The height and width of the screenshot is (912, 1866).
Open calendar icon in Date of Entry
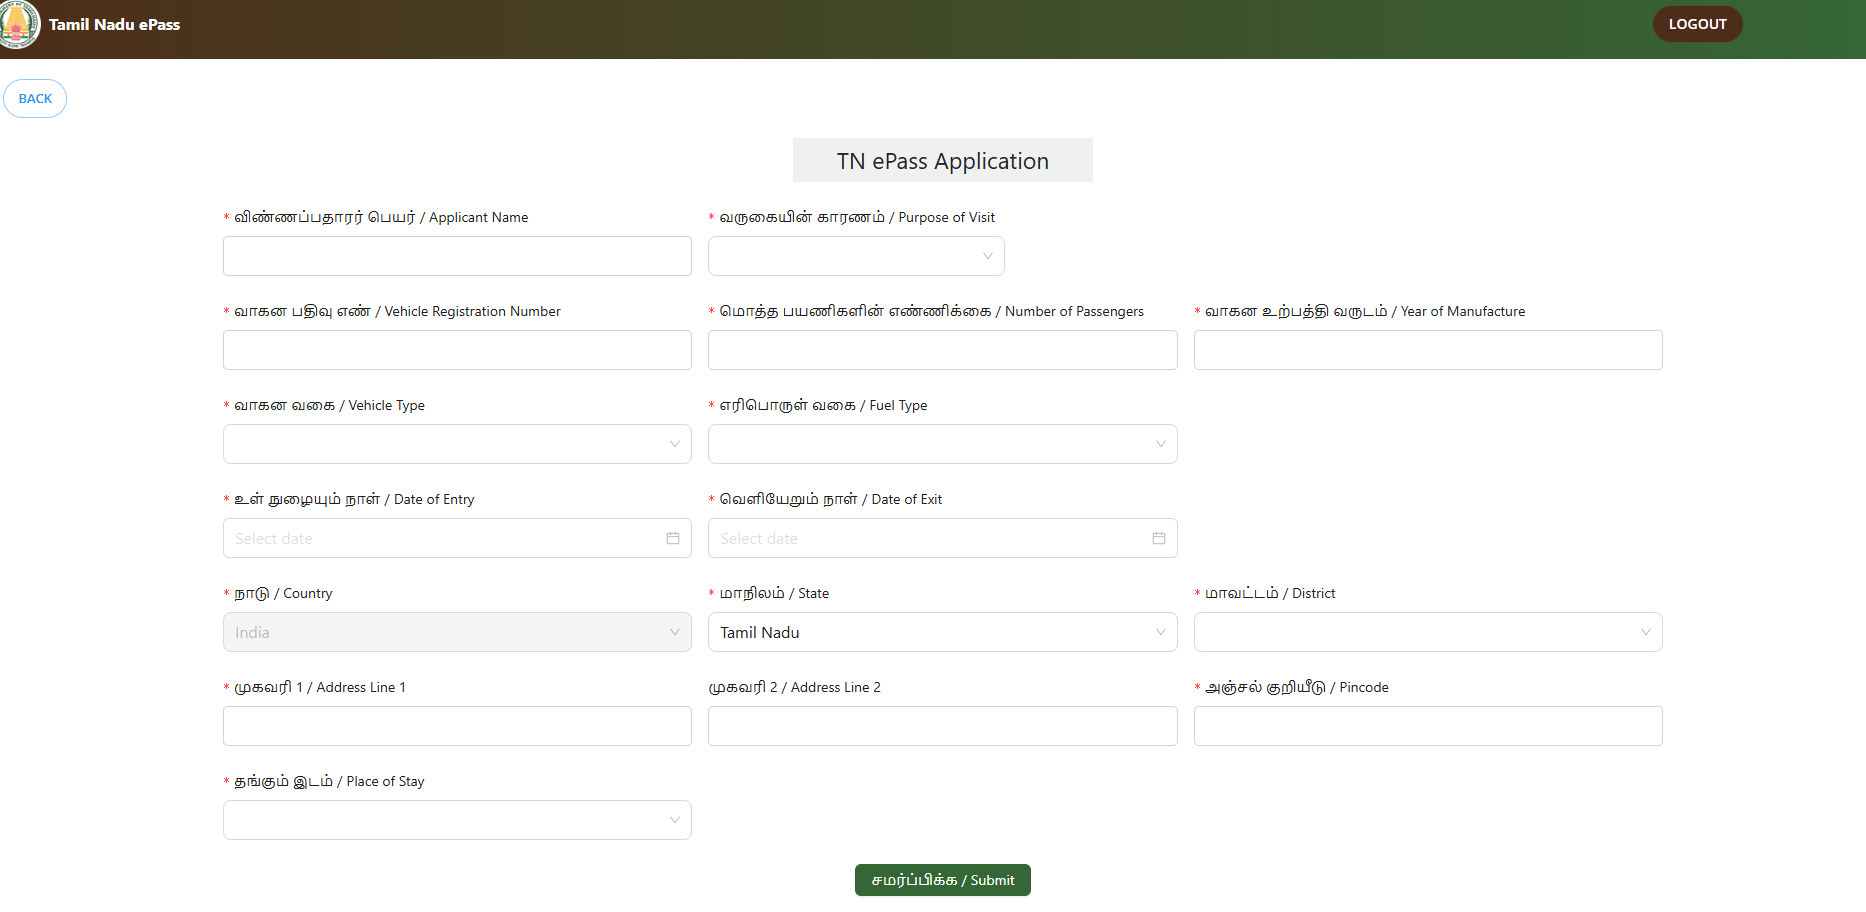tap(673, 538)
